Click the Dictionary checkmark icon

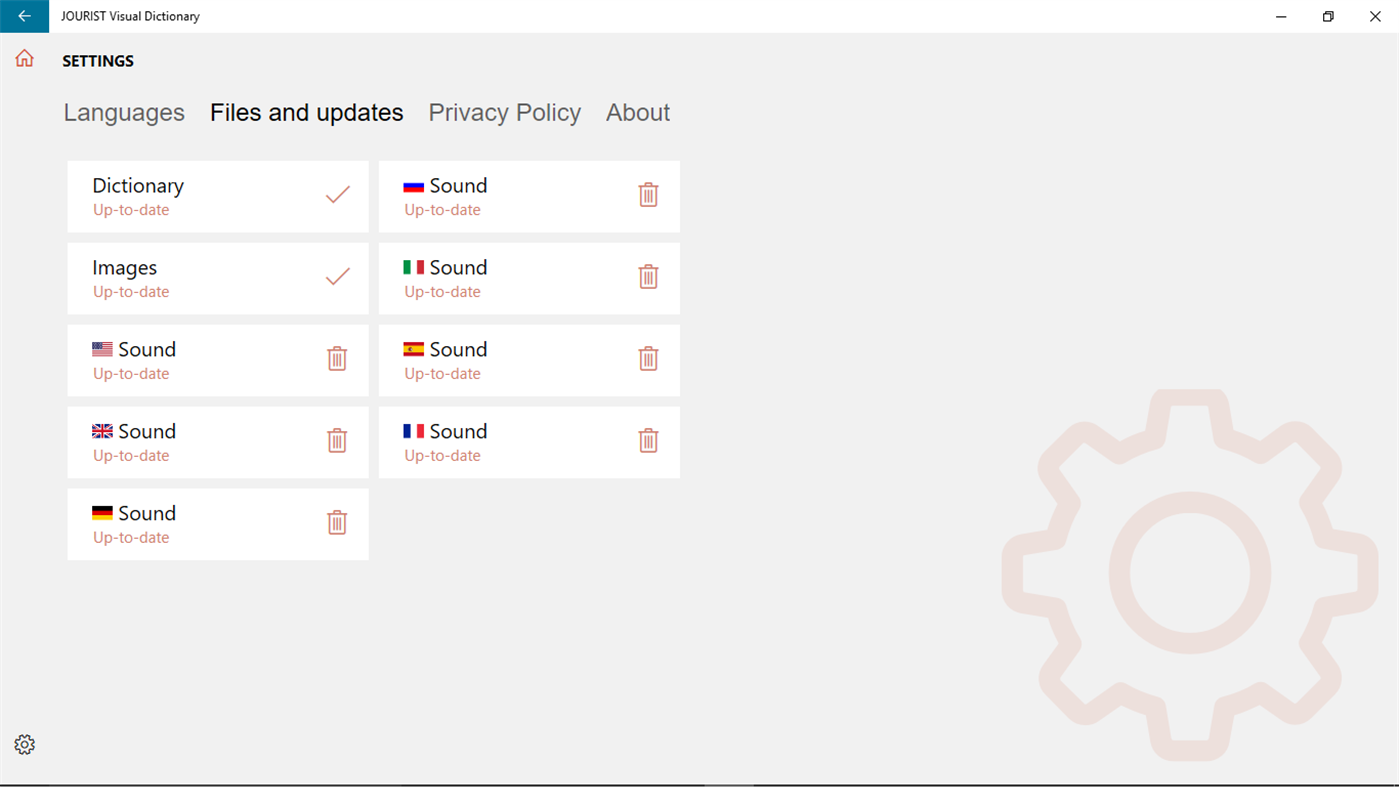click(338, 195)
